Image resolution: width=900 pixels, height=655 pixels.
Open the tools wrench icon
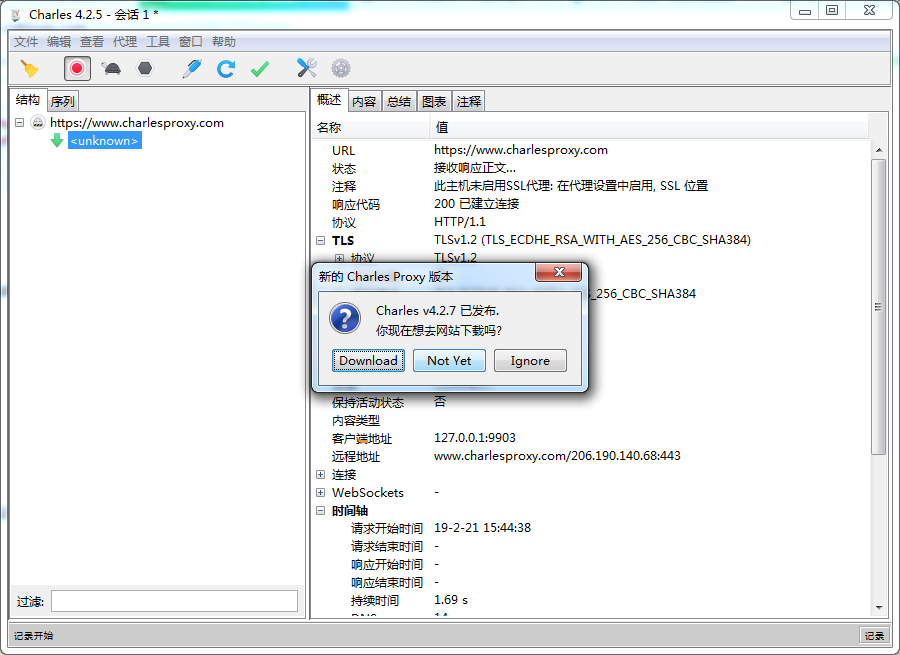pos(307,68)
